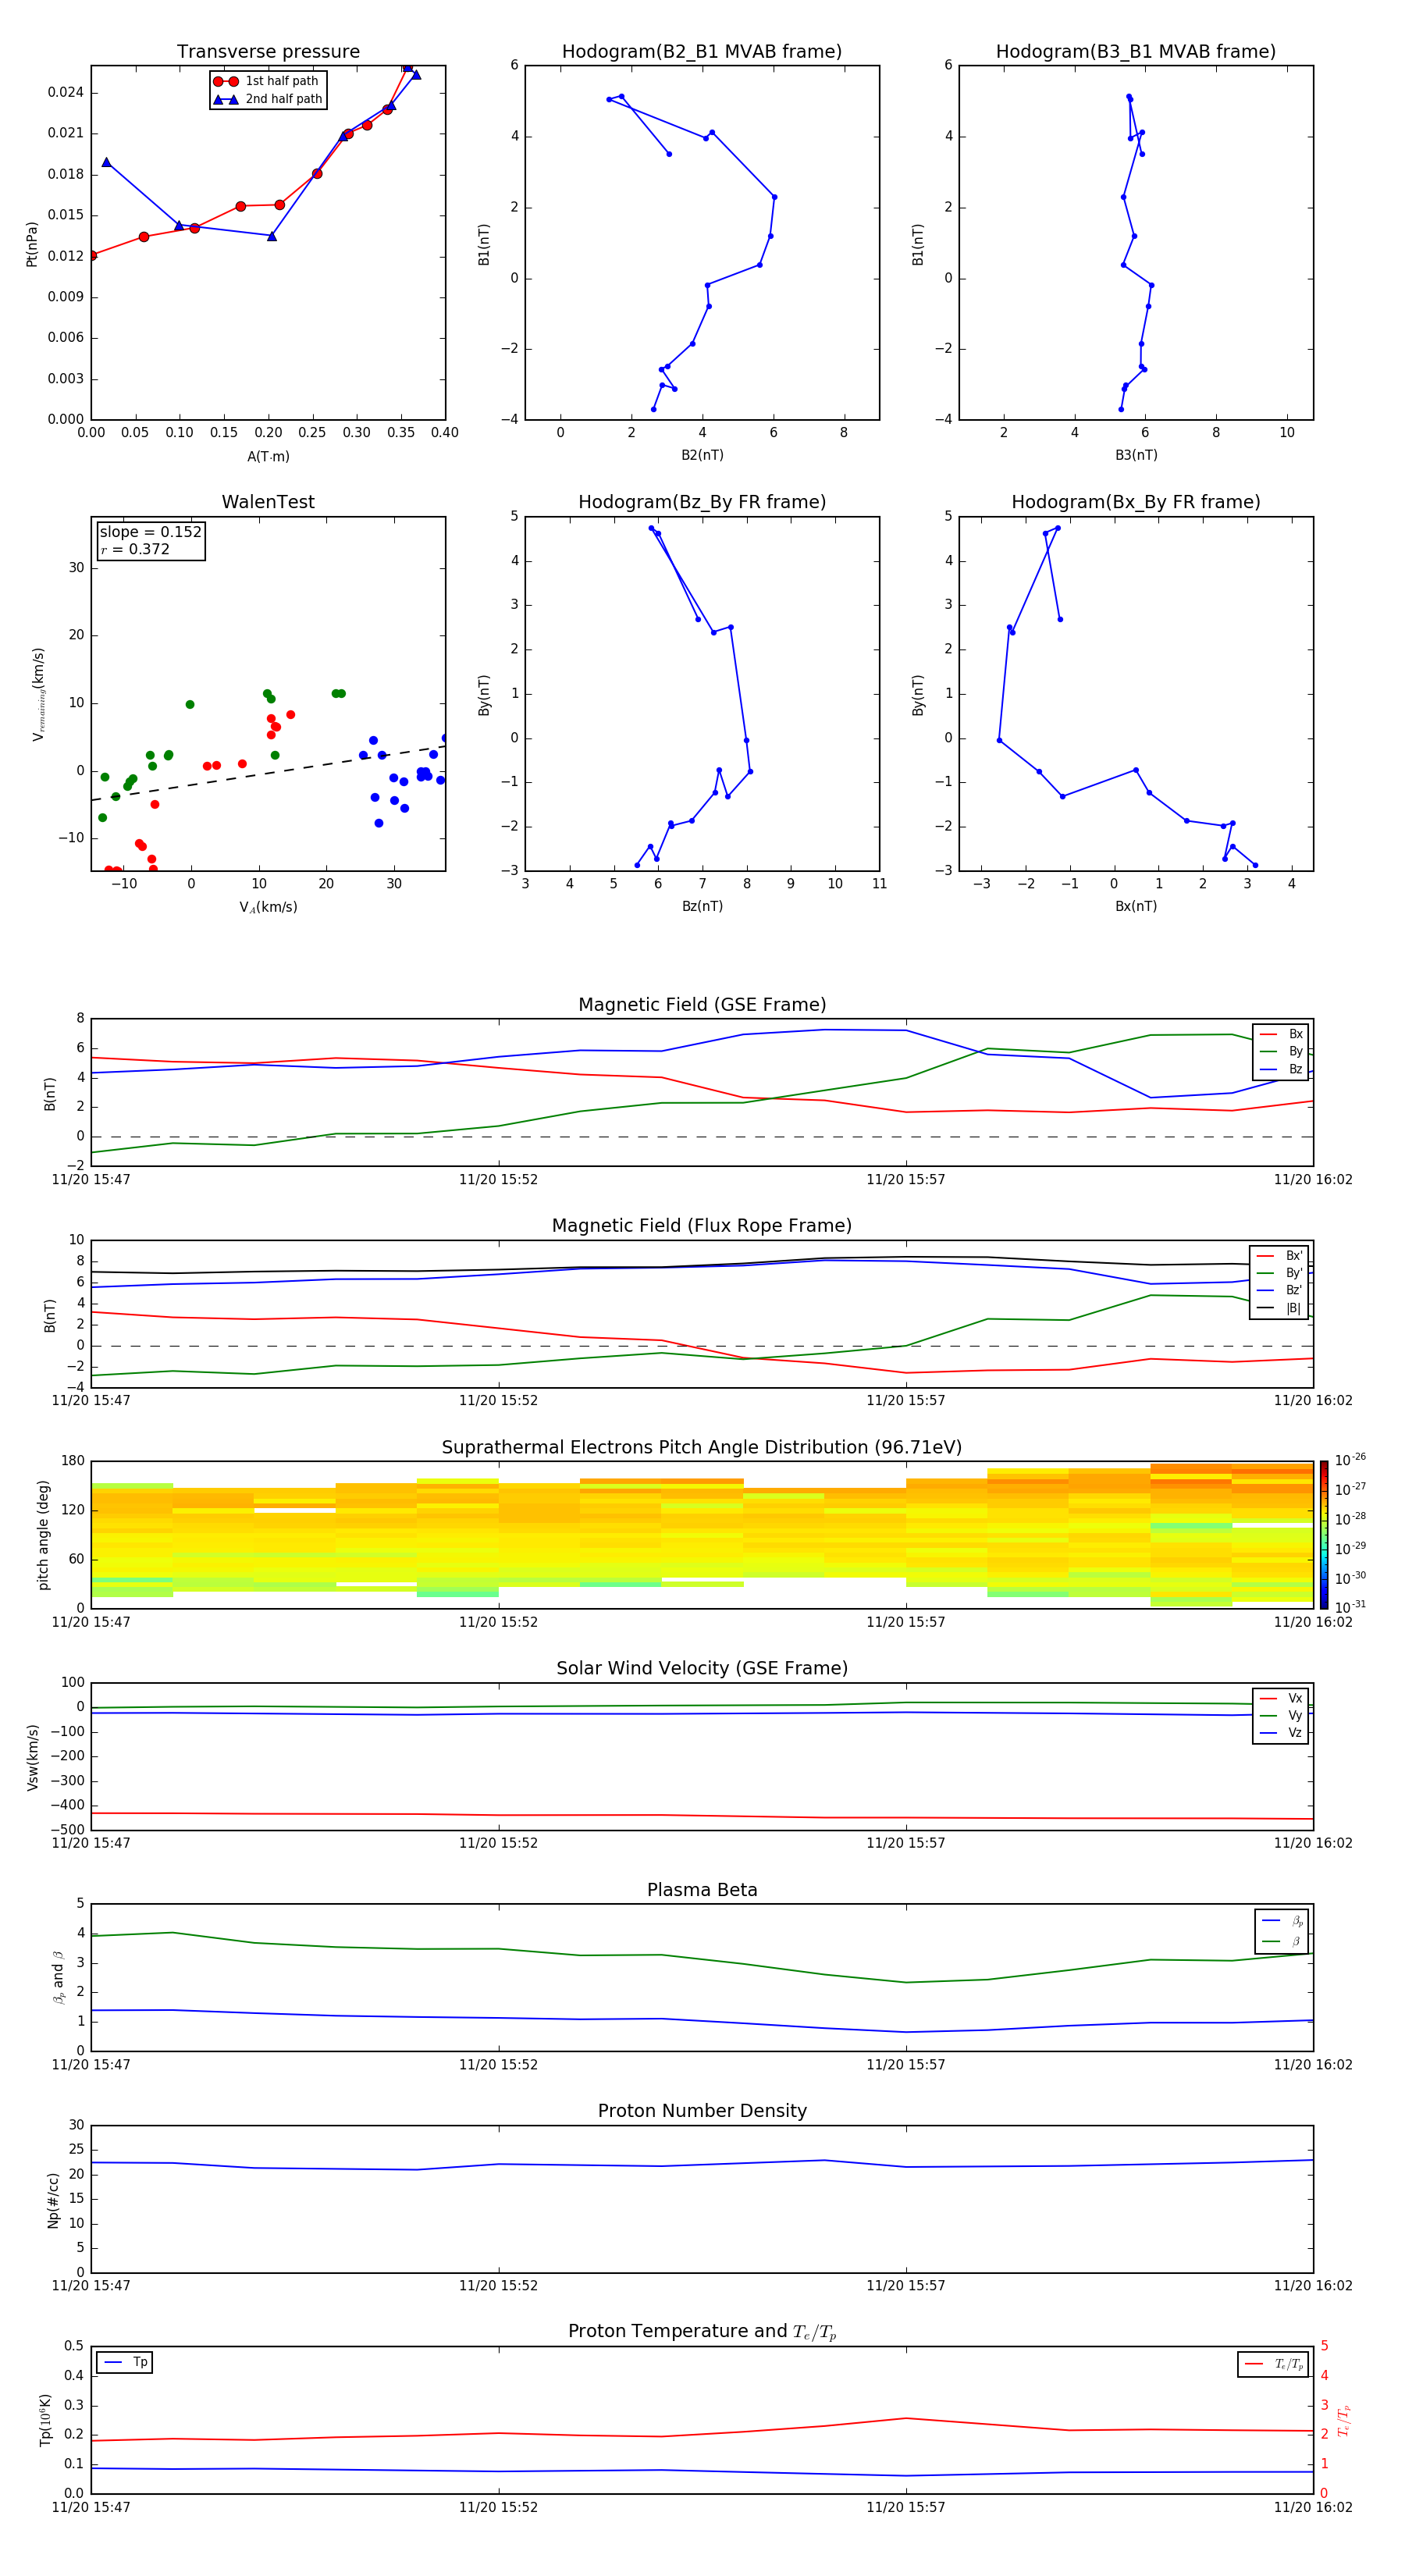Click the 'Hodogram(B3_B1 MVAB frame)' title
Screen dimensions: 1405x2576
tap(1136, 52)
